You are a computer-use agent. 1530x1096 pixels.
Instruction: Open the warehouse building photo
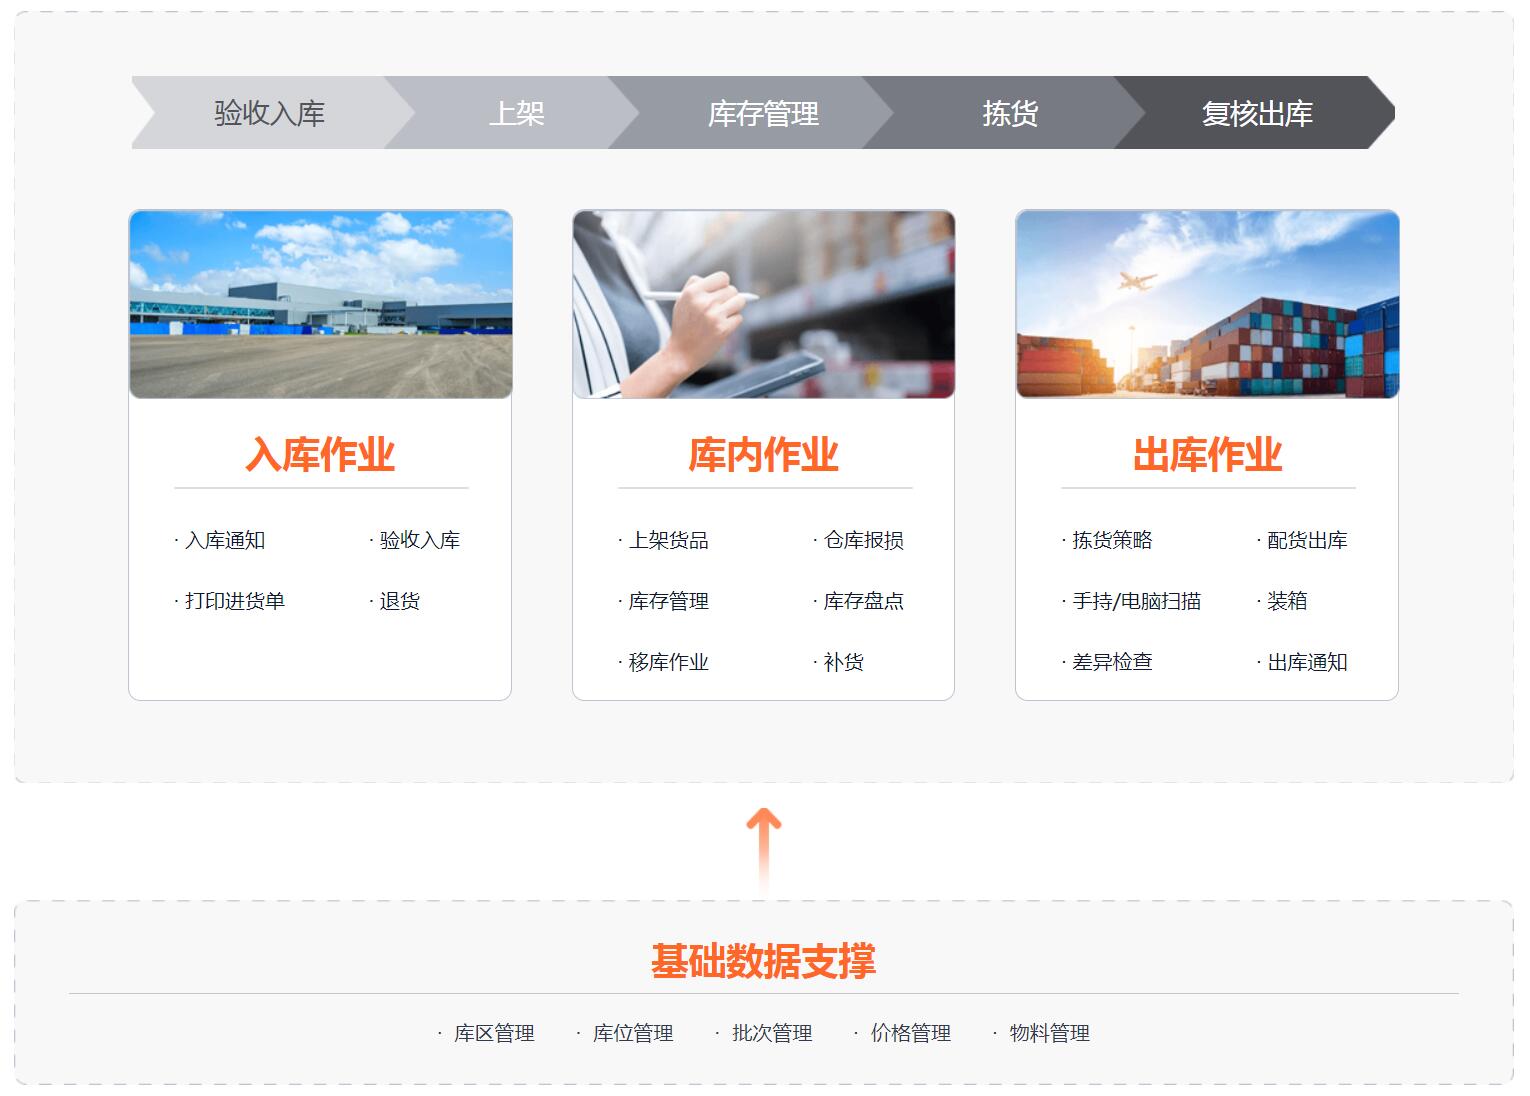(x=320, y=304)
